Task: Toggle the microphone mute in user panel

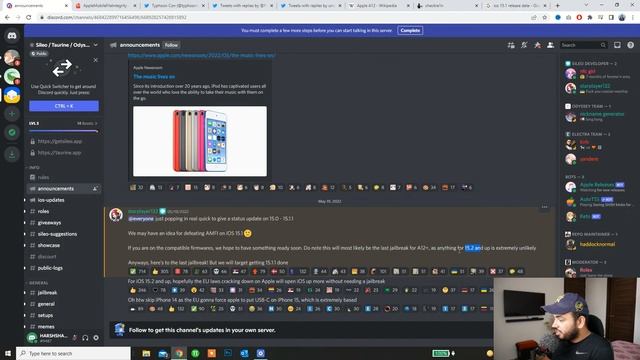Action: 75,338
